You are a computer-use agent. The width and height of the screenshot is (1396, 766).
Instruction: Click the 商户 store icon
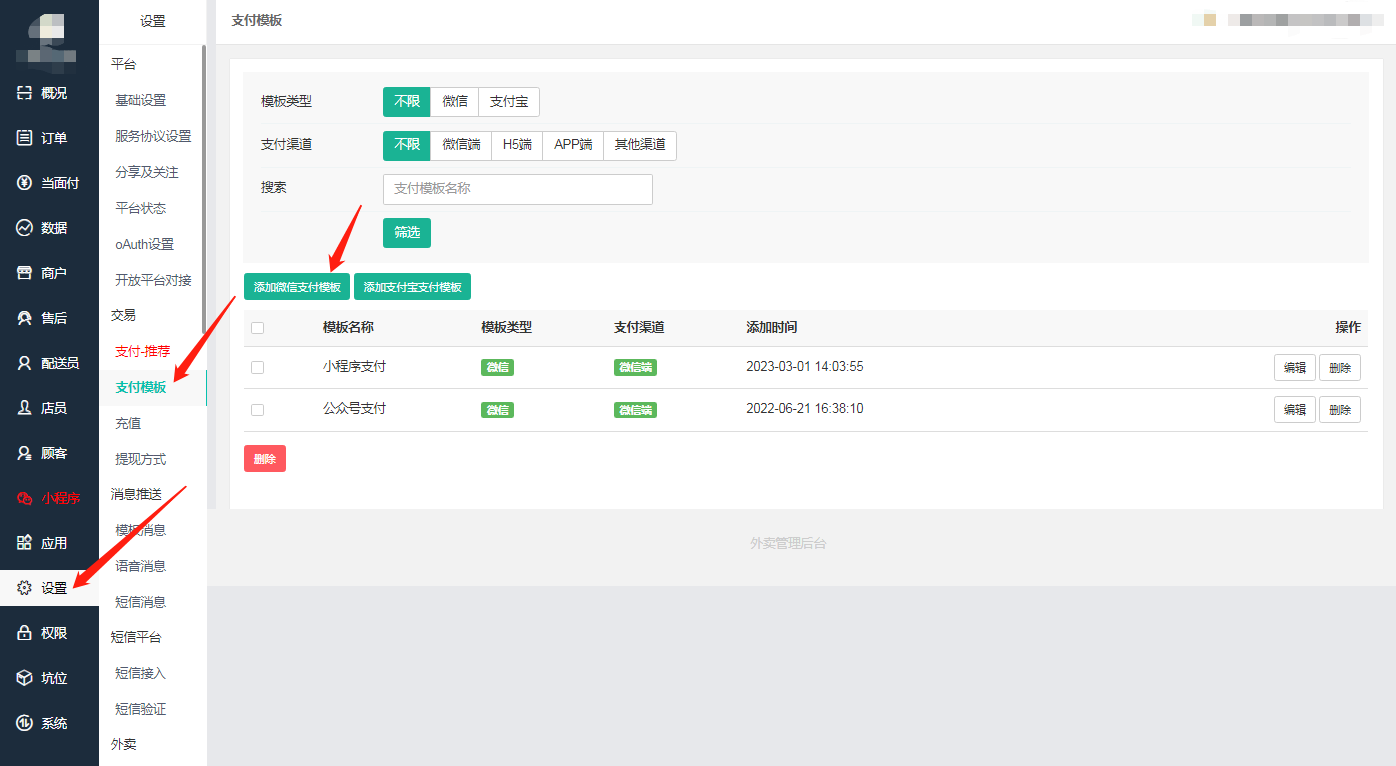coord(25,273)
